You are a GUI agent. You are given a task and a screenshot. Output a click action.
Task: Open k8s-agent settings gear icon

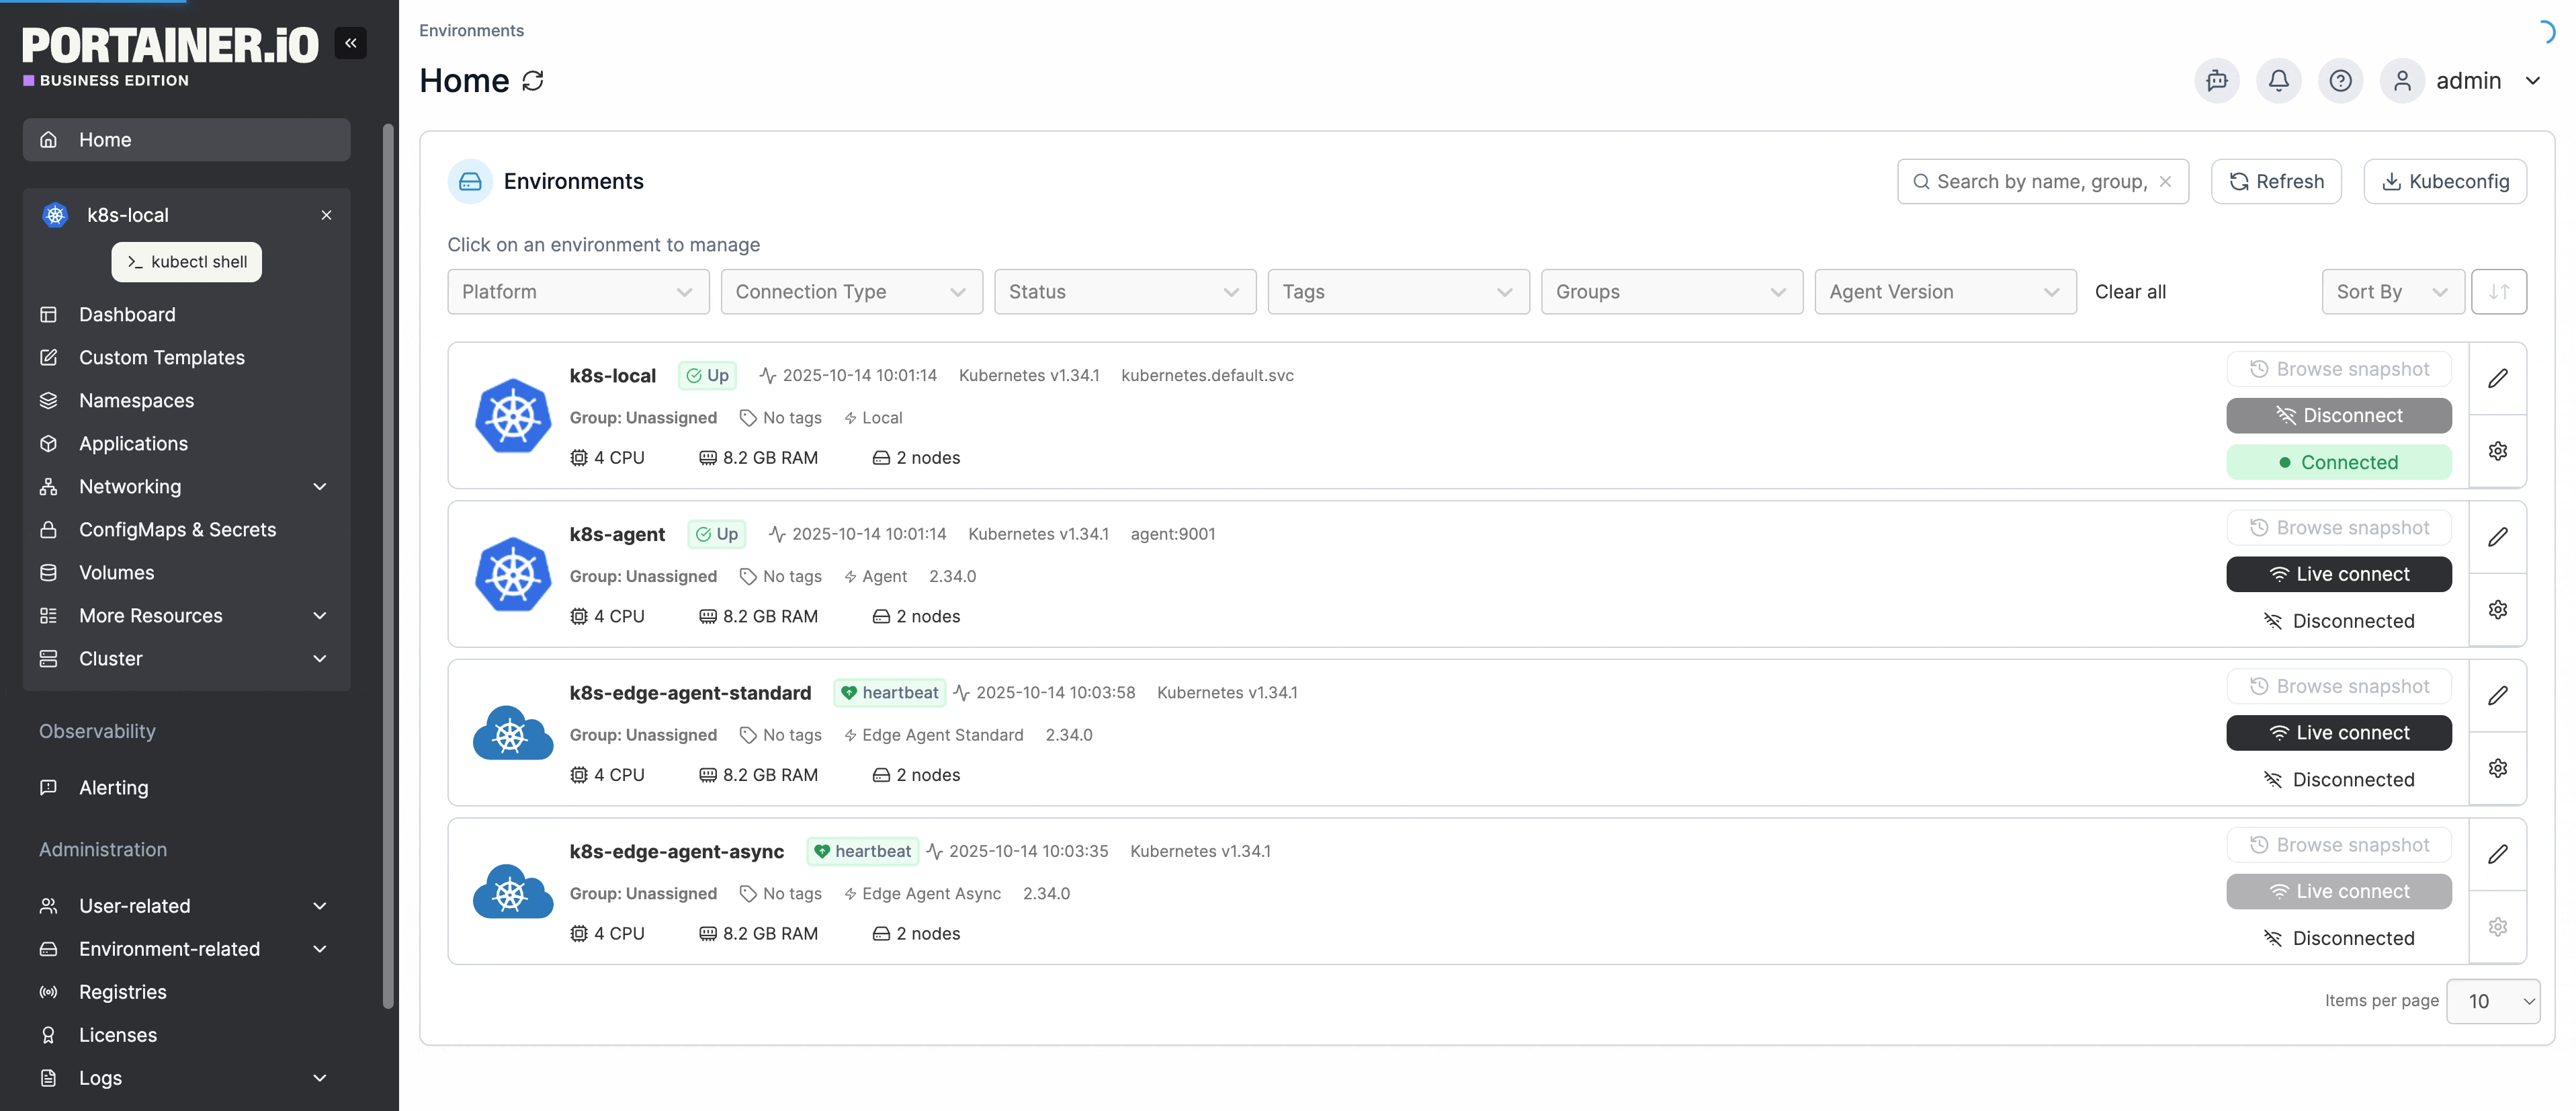pos(2497,609)
